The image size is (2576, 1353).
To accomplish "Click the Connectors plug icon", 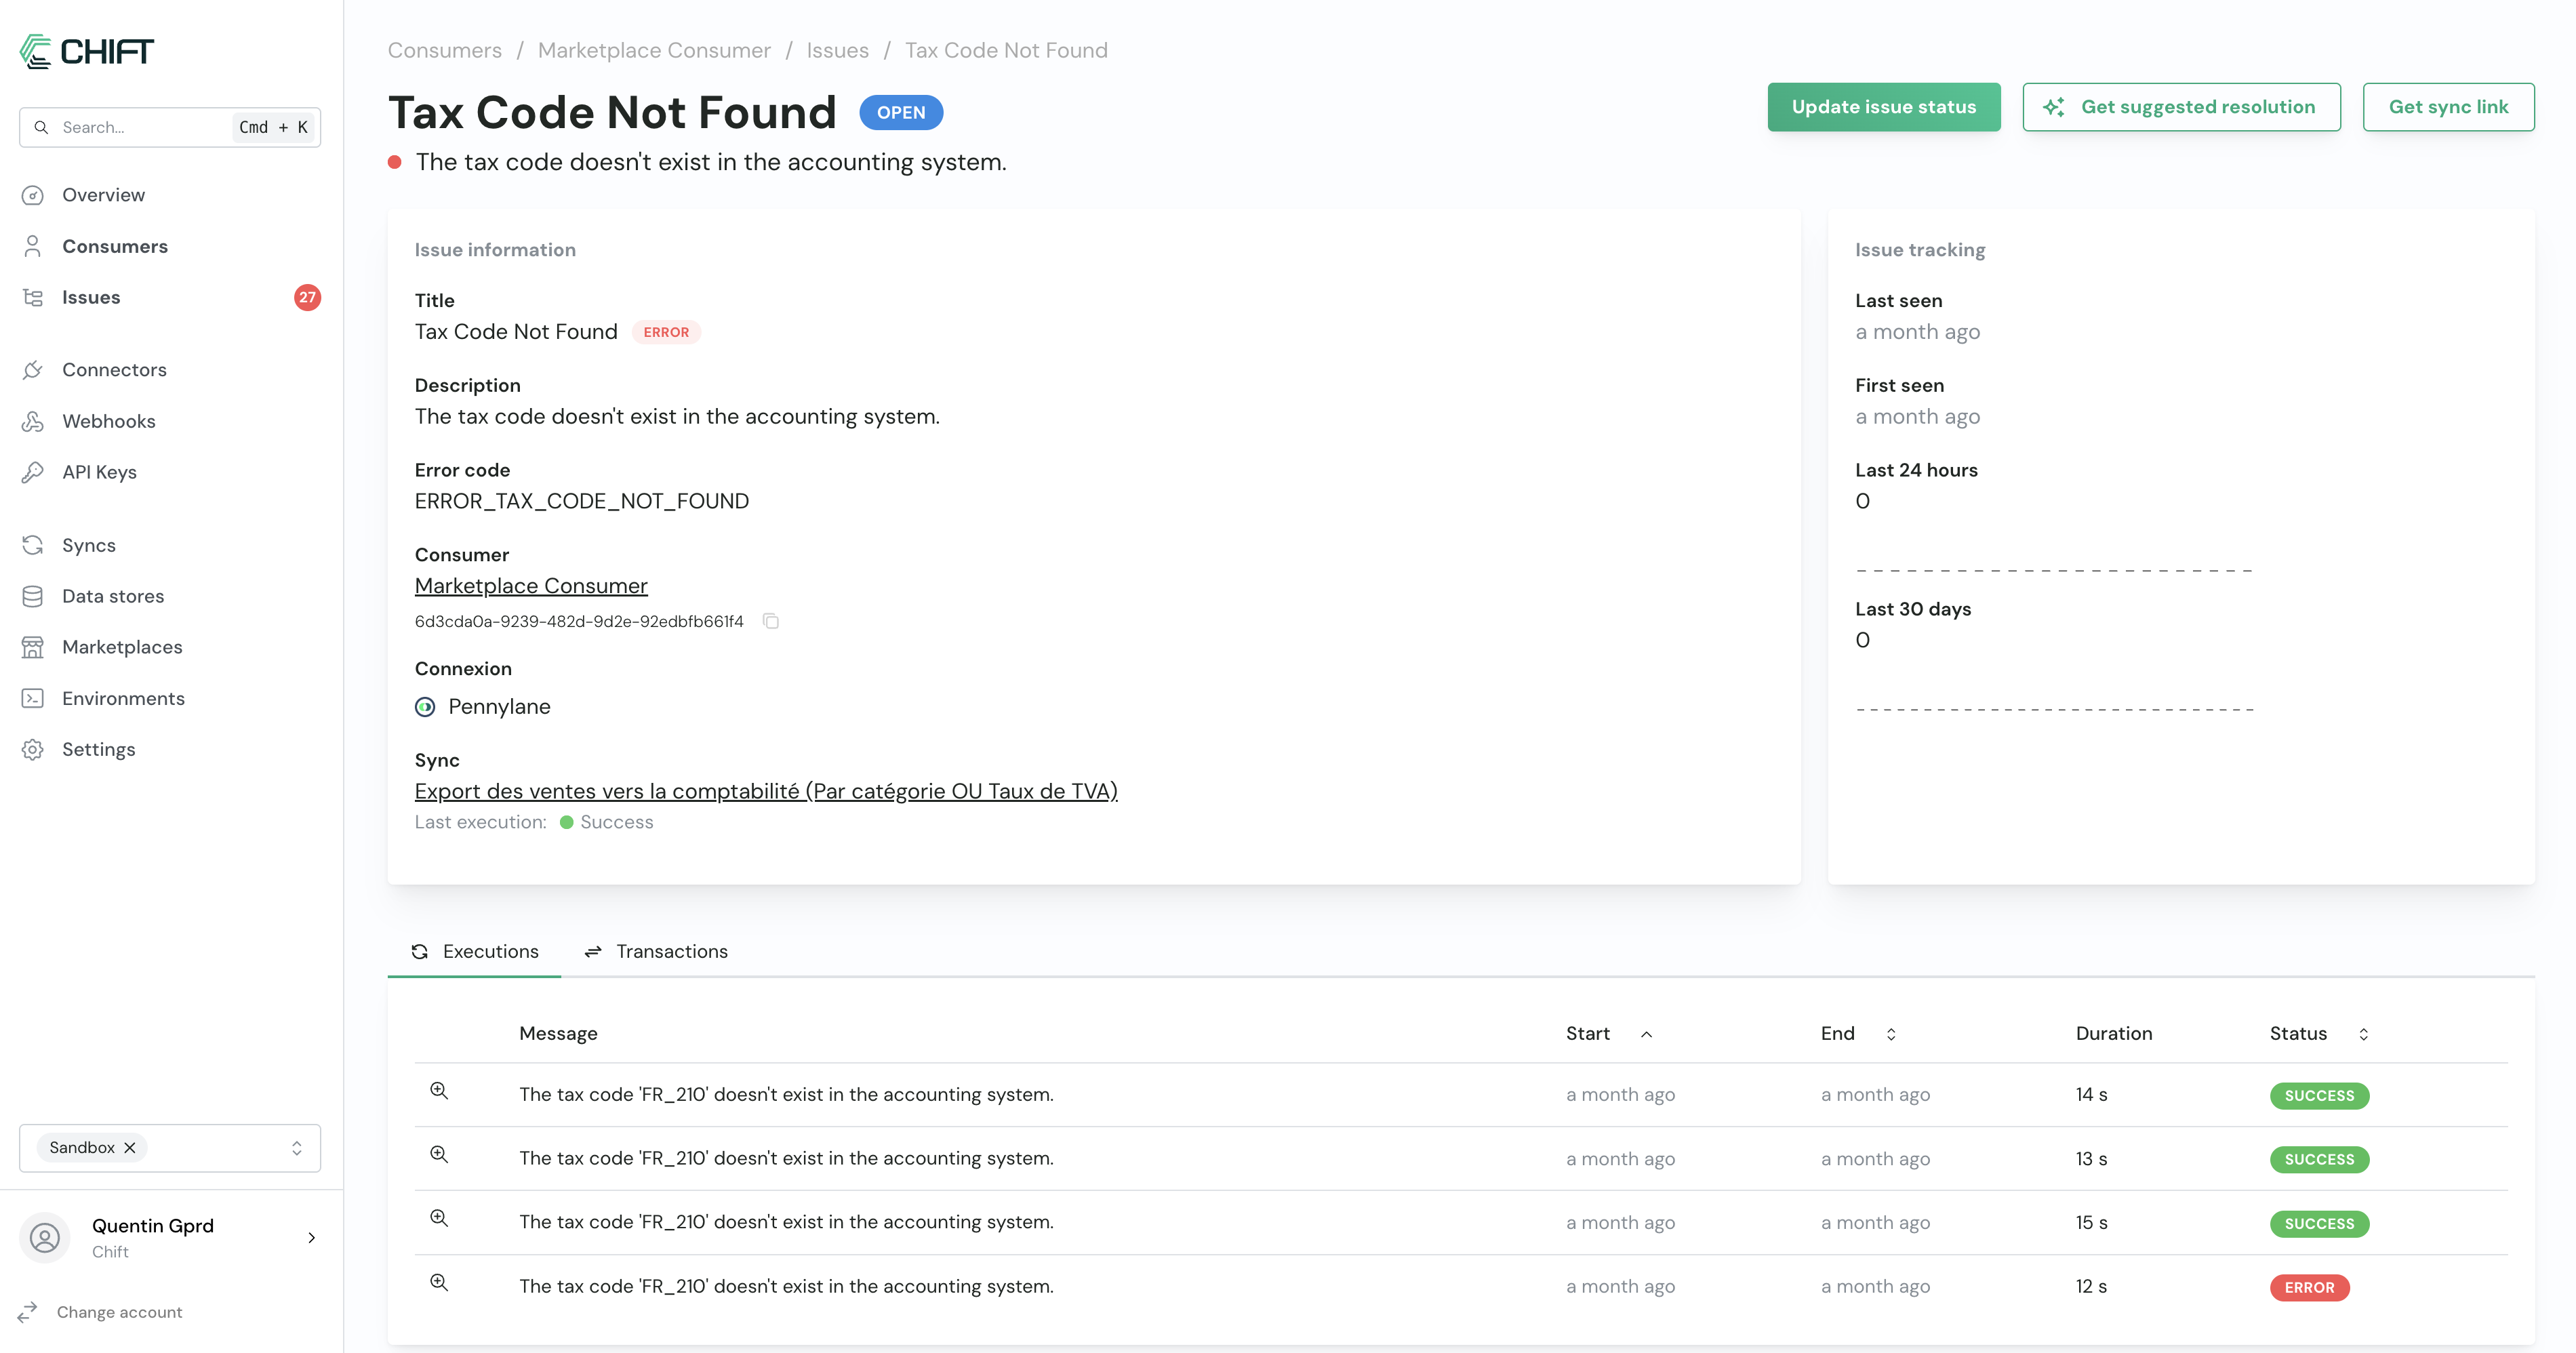I will 33,370.
